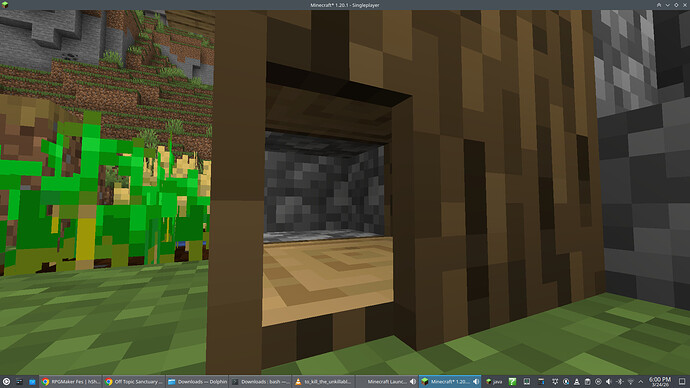Mute audio of Minecraft 1.20 task
The width and height of the screenshot is (690, 388).
[476, 381]
